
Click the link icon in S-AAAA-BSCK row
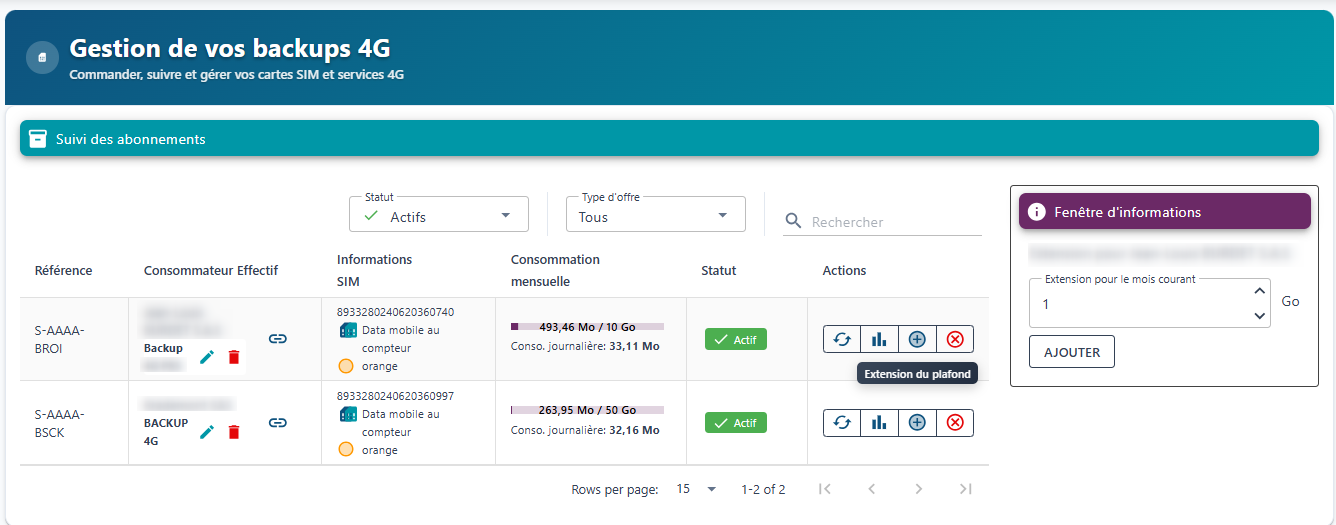[x=278, y=423]
